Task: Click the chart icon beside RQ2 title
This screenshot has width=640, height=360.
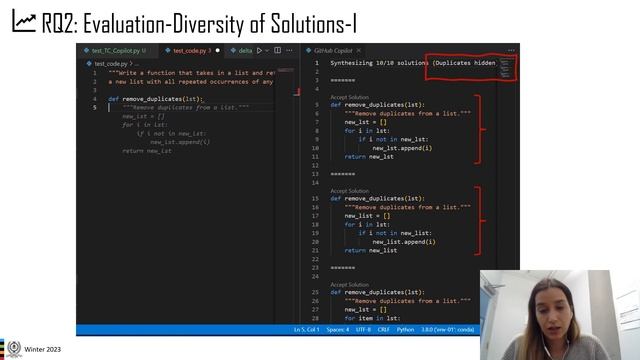Action: click(24, 21)
